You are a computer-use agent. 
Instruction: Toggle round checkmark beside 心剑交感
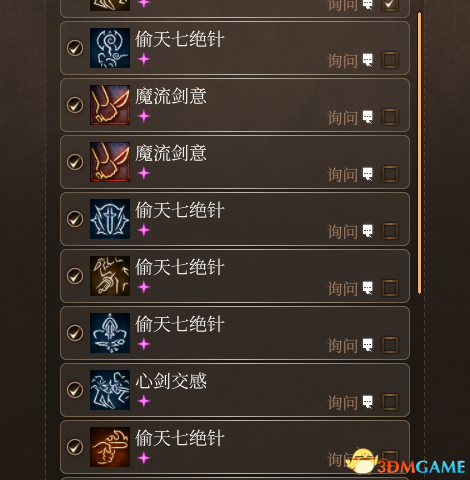click(x=75, y=390)
